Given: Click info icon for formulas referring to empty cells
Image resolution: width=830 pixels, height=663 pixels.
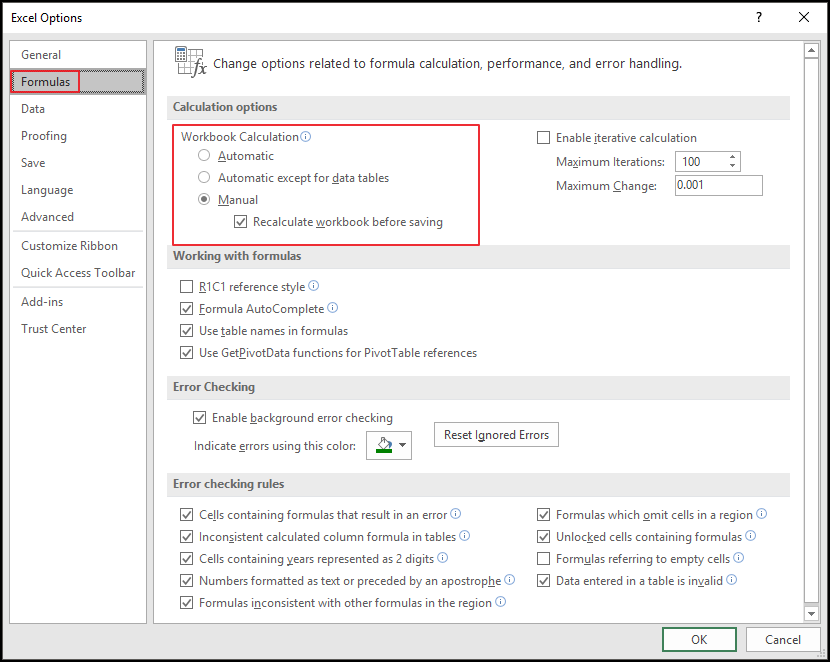Looking at the screenshot, I should (x=738, y=557).
